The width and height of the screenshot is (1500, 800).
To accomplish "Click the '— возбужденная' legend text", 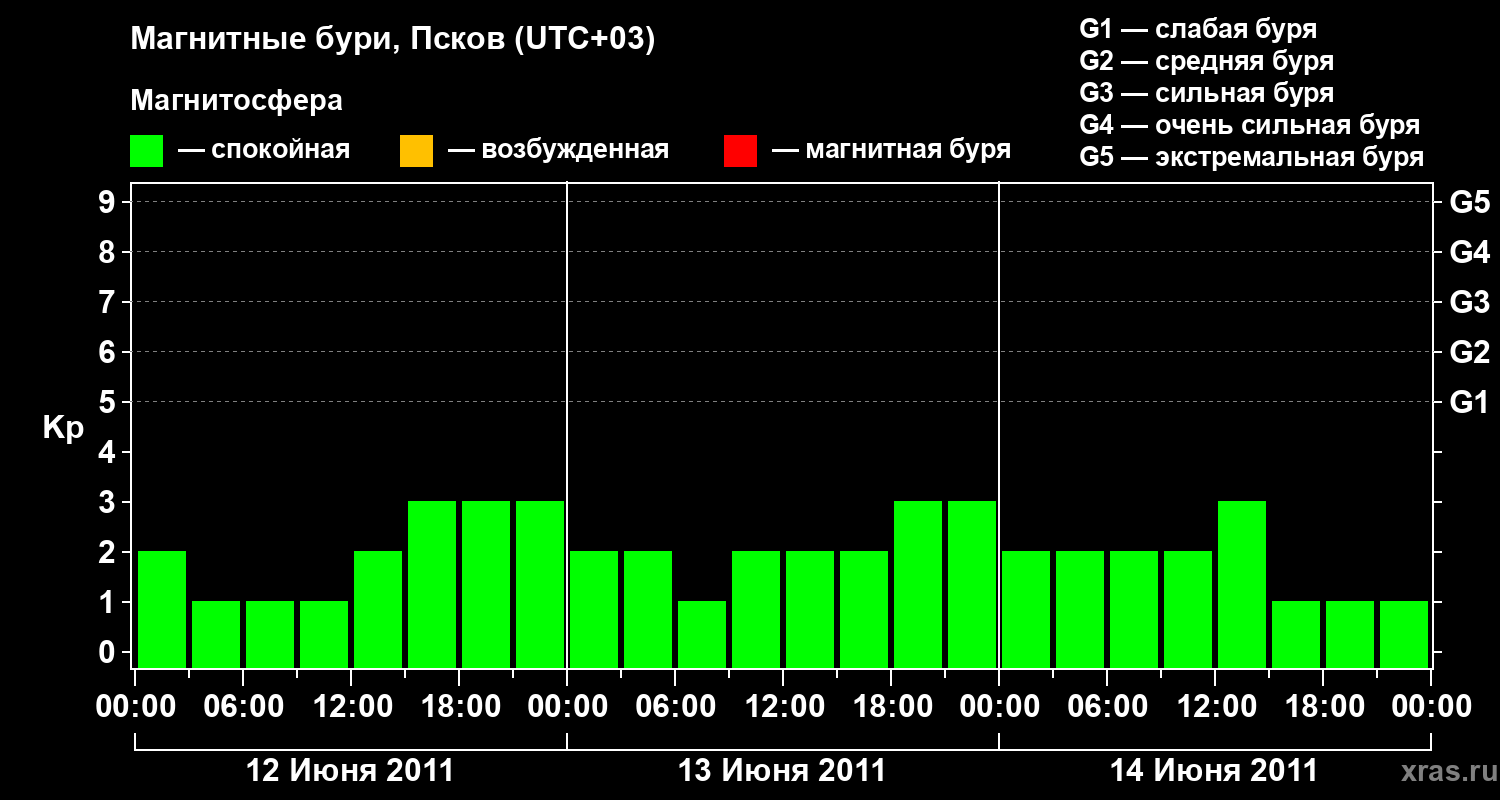I will click(558, 151).
